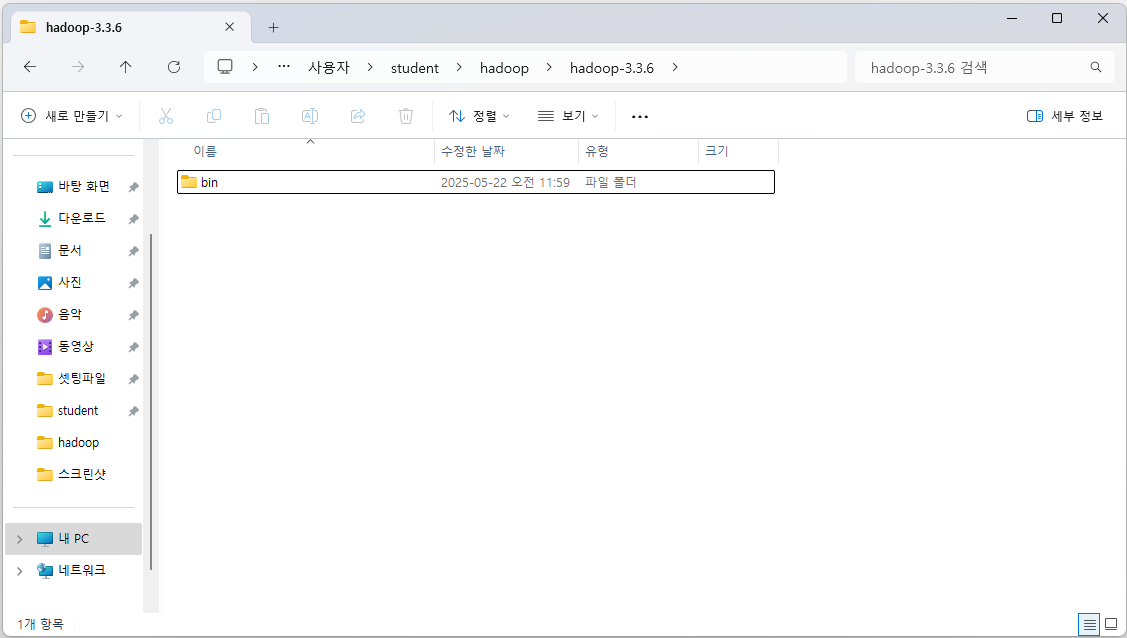
Task: Click the Delete trash can icon
Action: 406,116
